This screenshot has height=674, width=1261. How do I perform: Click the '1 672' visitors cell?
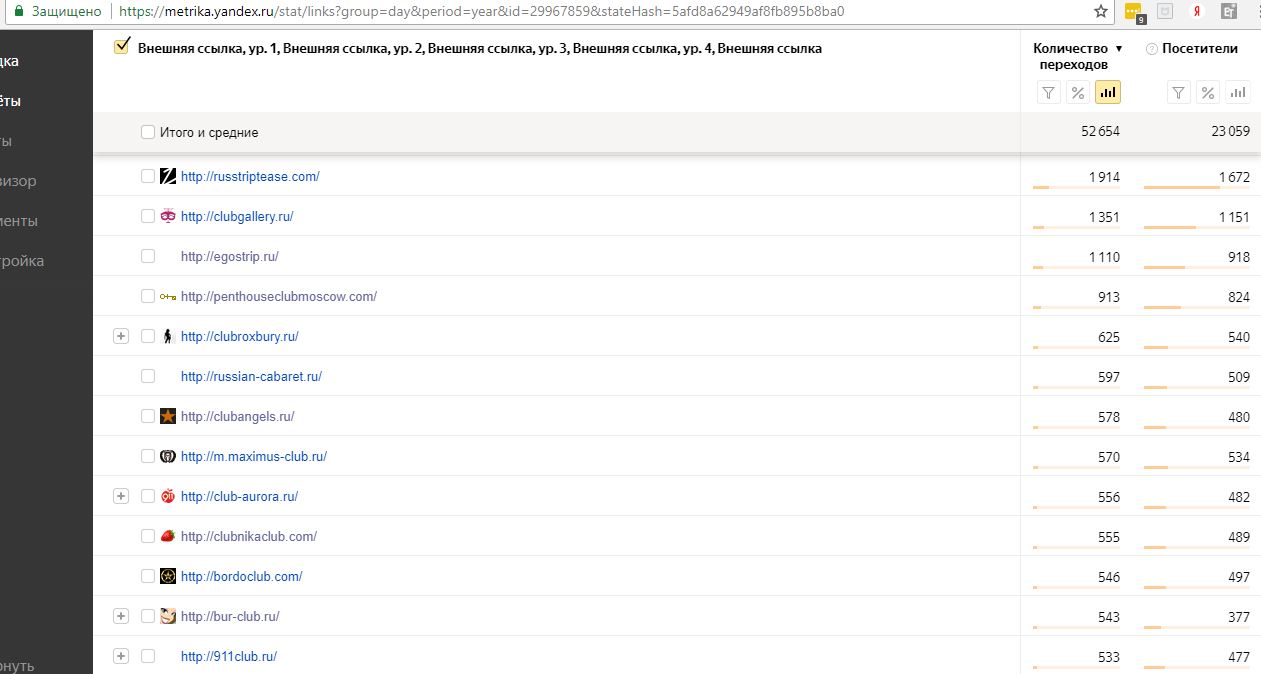1234,177
